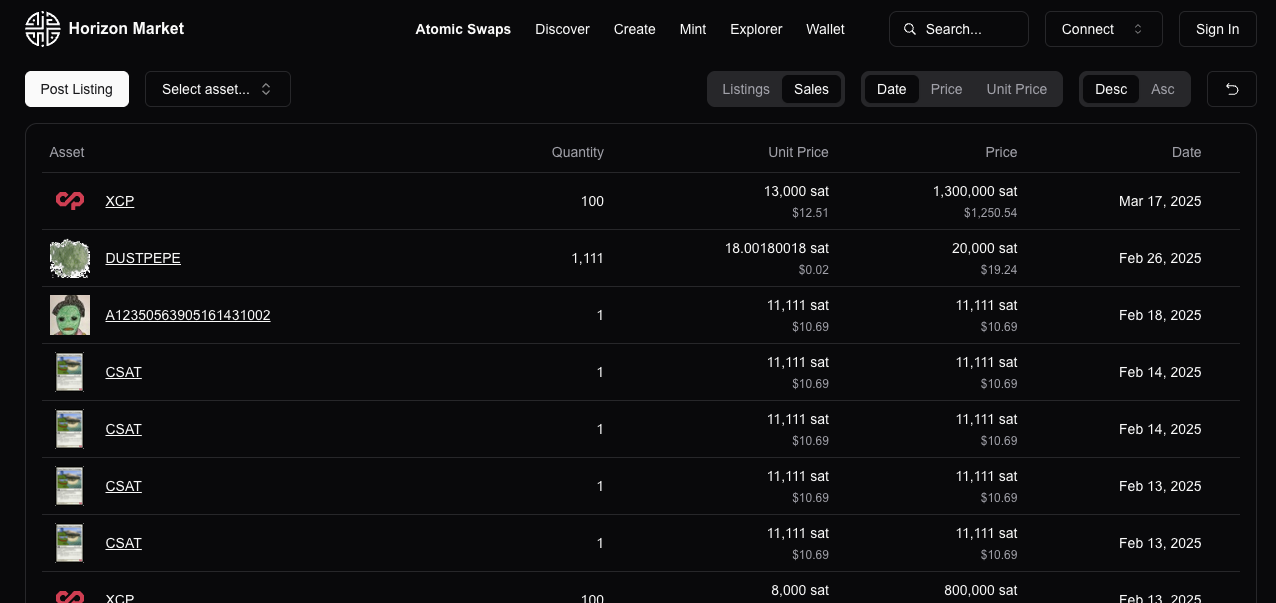Switch view to Sales
Screen dimensions: 1276x603
pyautogui.click(x=811, y=89)
